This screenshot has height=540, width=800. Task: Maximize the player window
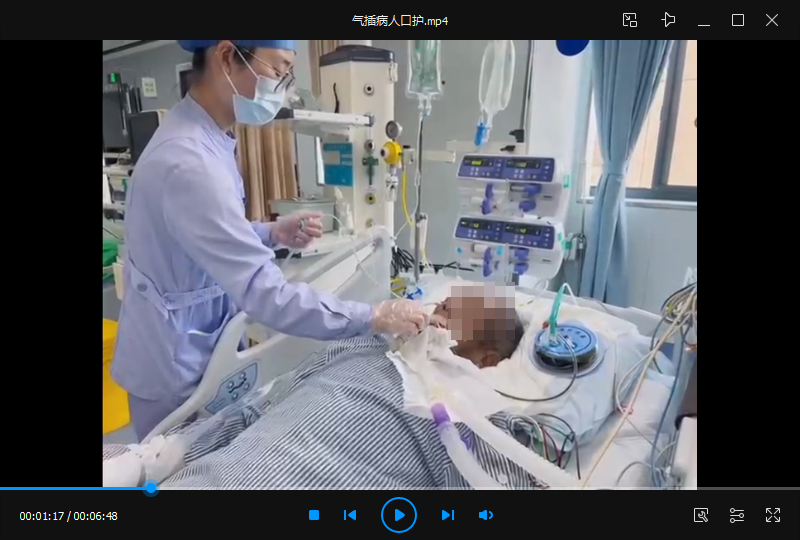(738, 20)
